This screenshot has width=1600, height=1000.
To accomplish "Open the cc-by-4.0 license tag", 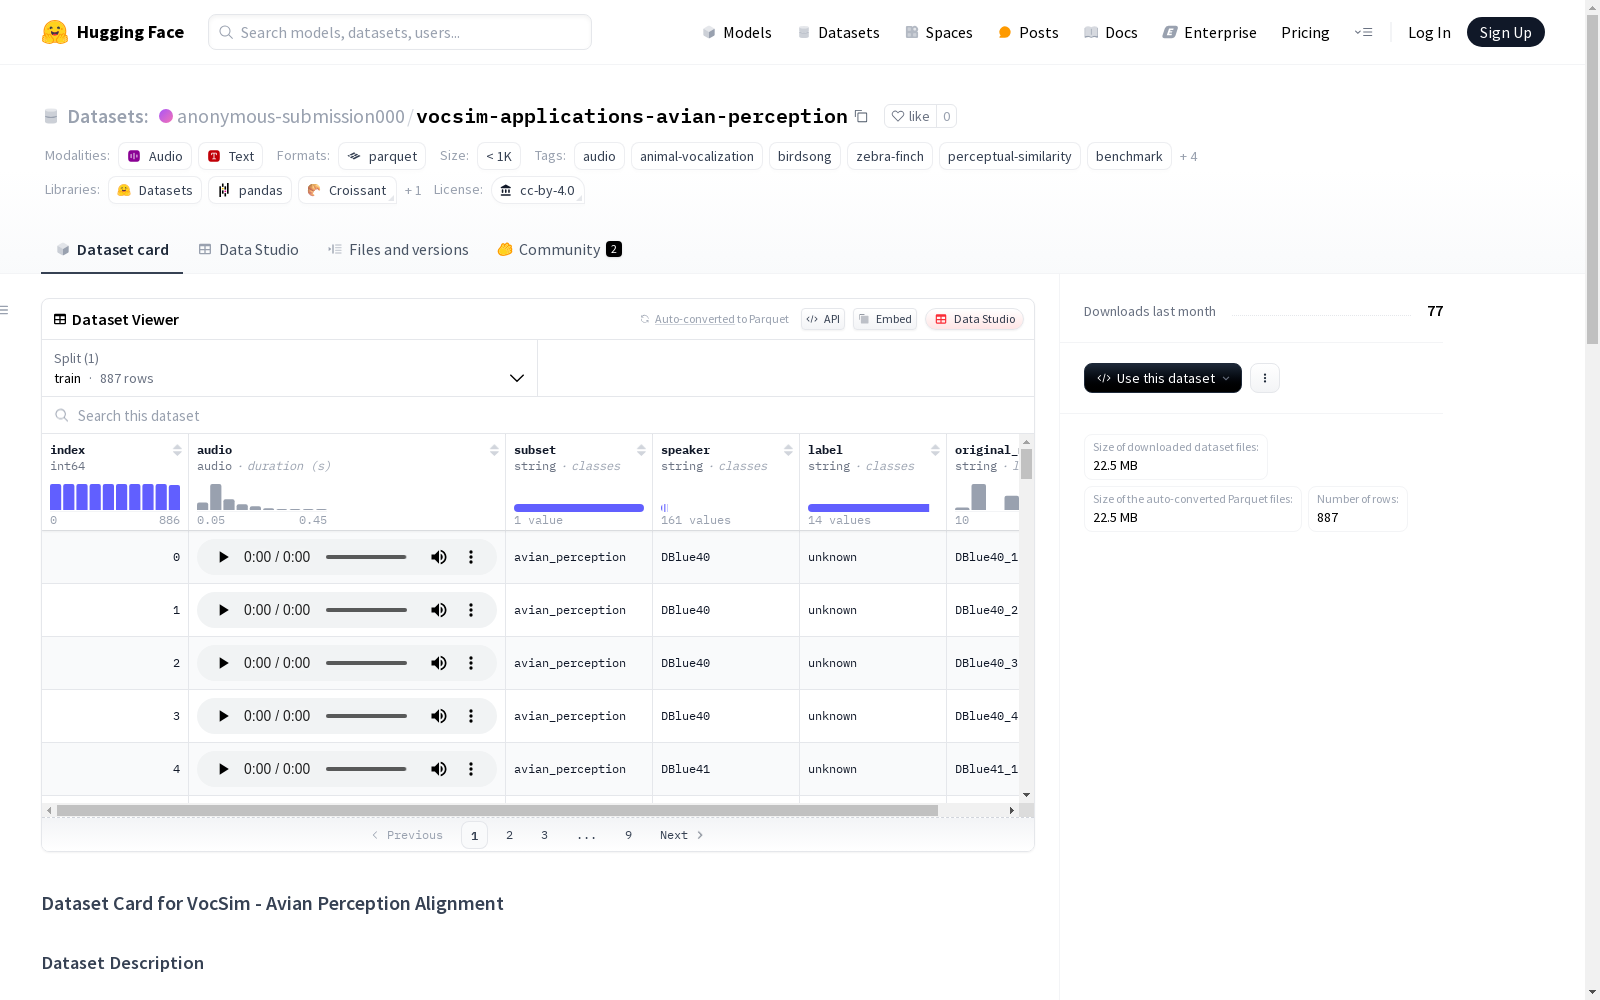I will click(538, 190).
